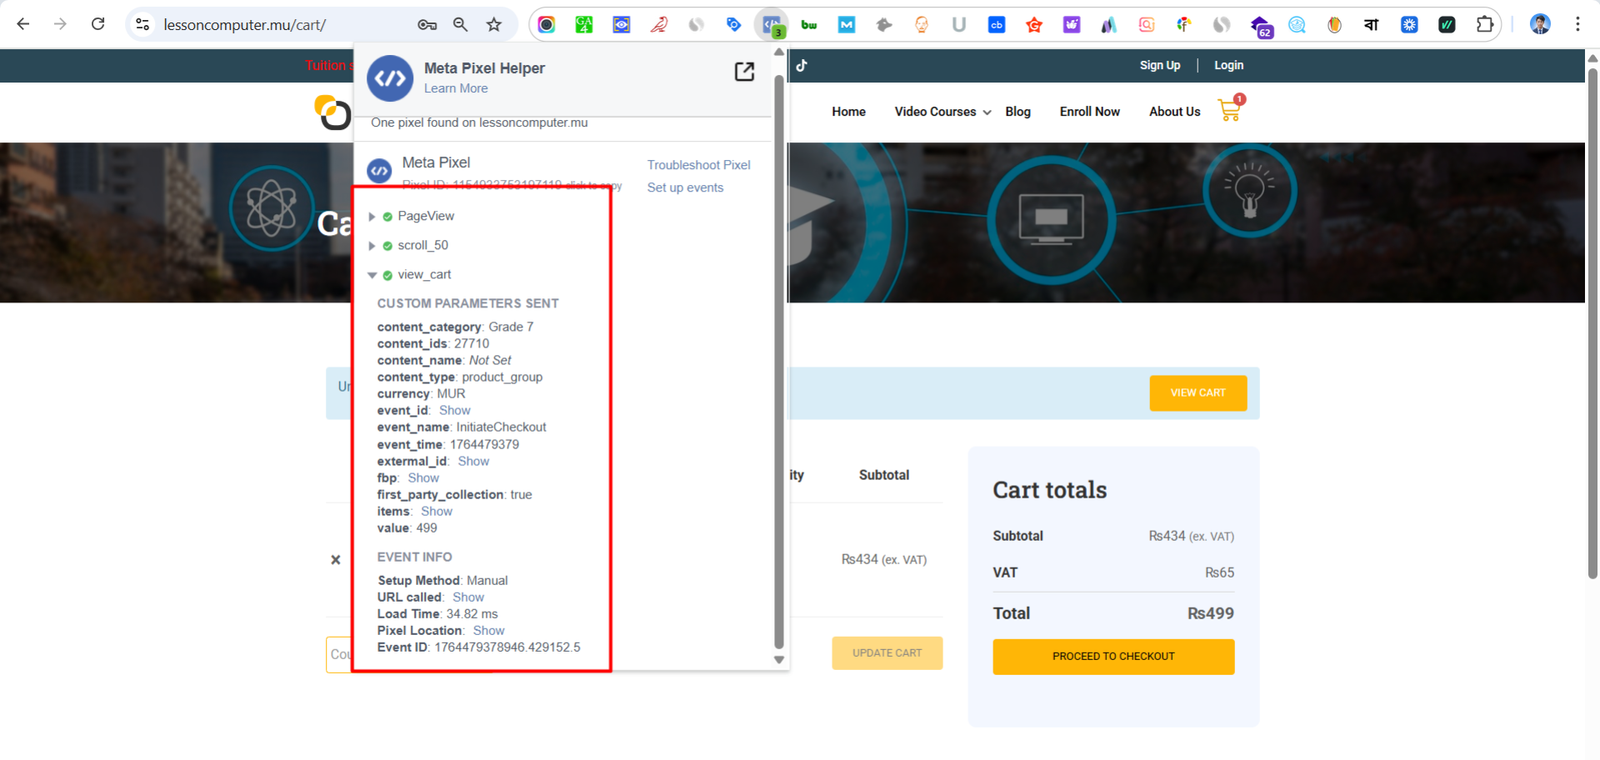Remove cart item with the X icon

pyautogui.click(x=336, y=560)
